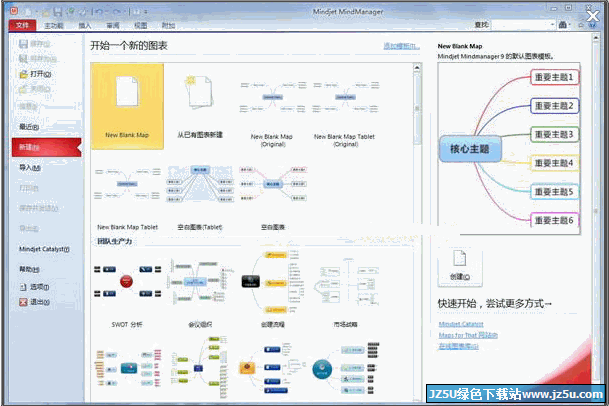Choose 打开 in the file menu
The height and width of the screenshot is (406, 609).
point(35,74)
